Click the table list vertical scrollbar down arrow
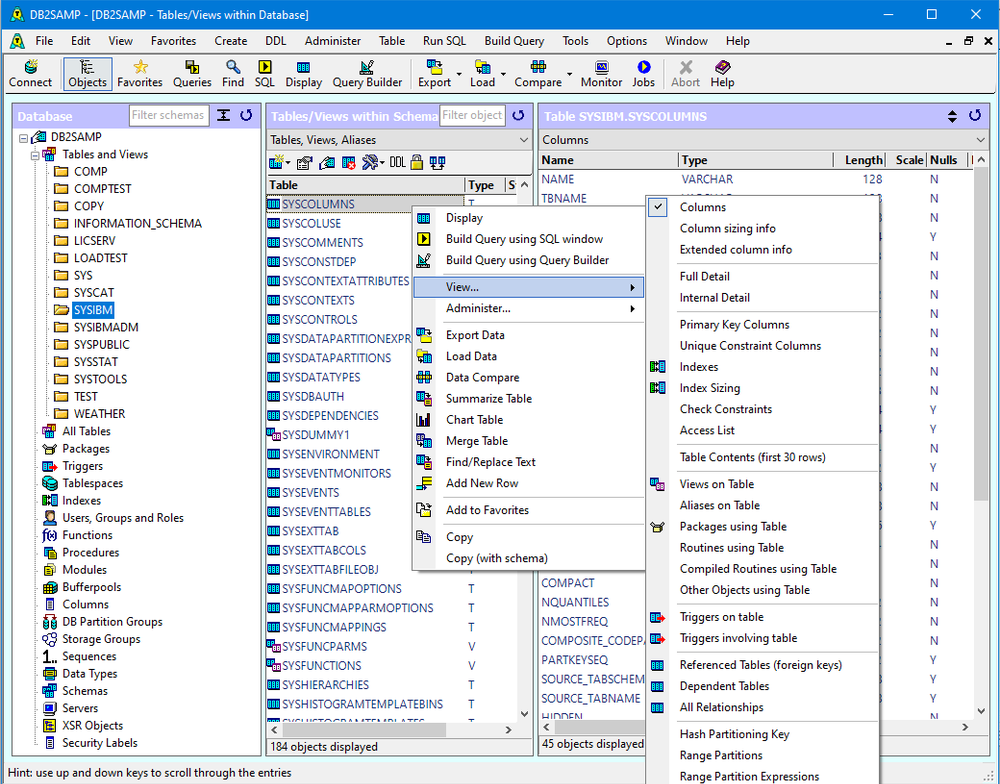The width and height of the screenshot is (1000, 784). pos(524,714)
